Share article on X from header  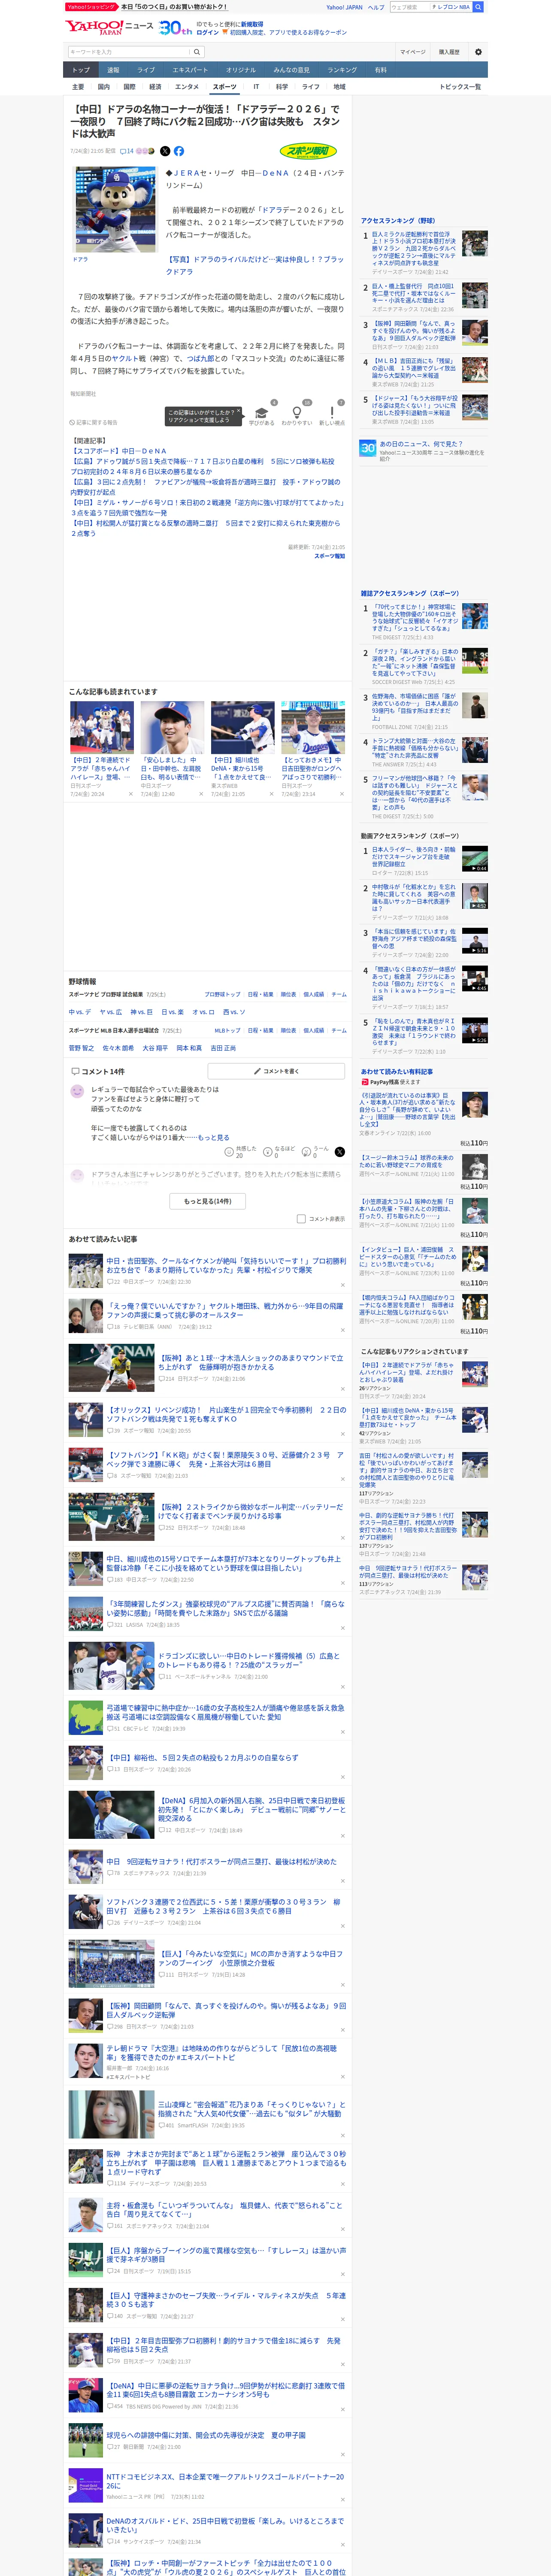tap(165, 151)
